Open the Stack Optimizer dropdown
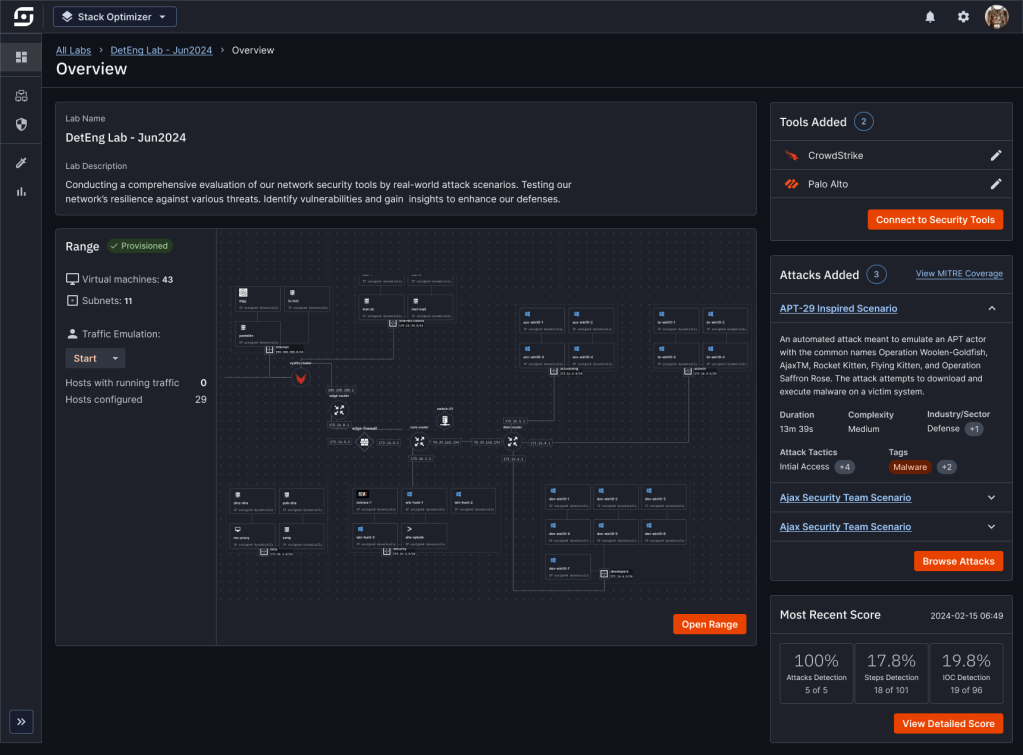 coord(114,17)
